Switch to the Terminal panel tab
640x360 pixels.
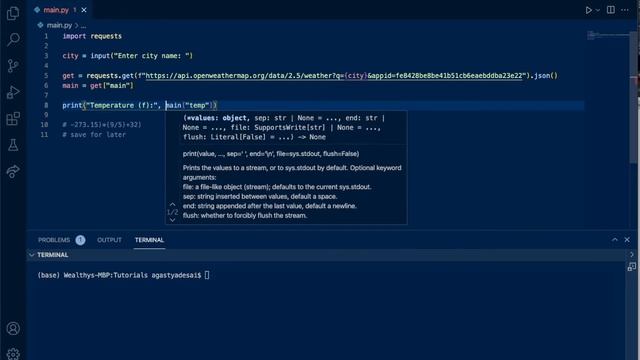coord(149,240)
